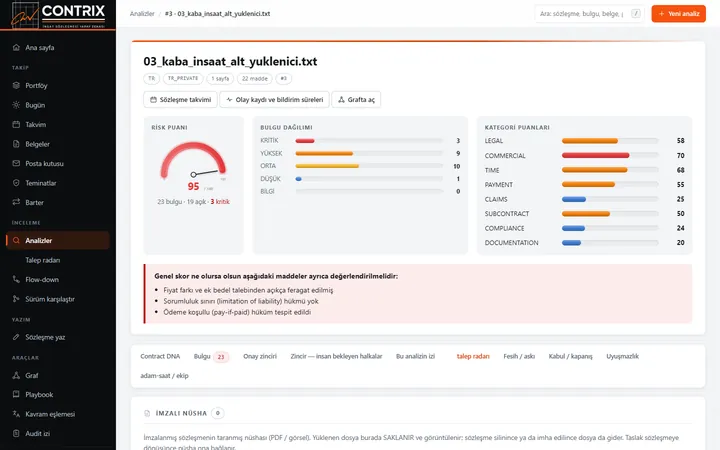Click the Commercial category score bar
This screenshot has height=450, width=720.
click(610, 155)
